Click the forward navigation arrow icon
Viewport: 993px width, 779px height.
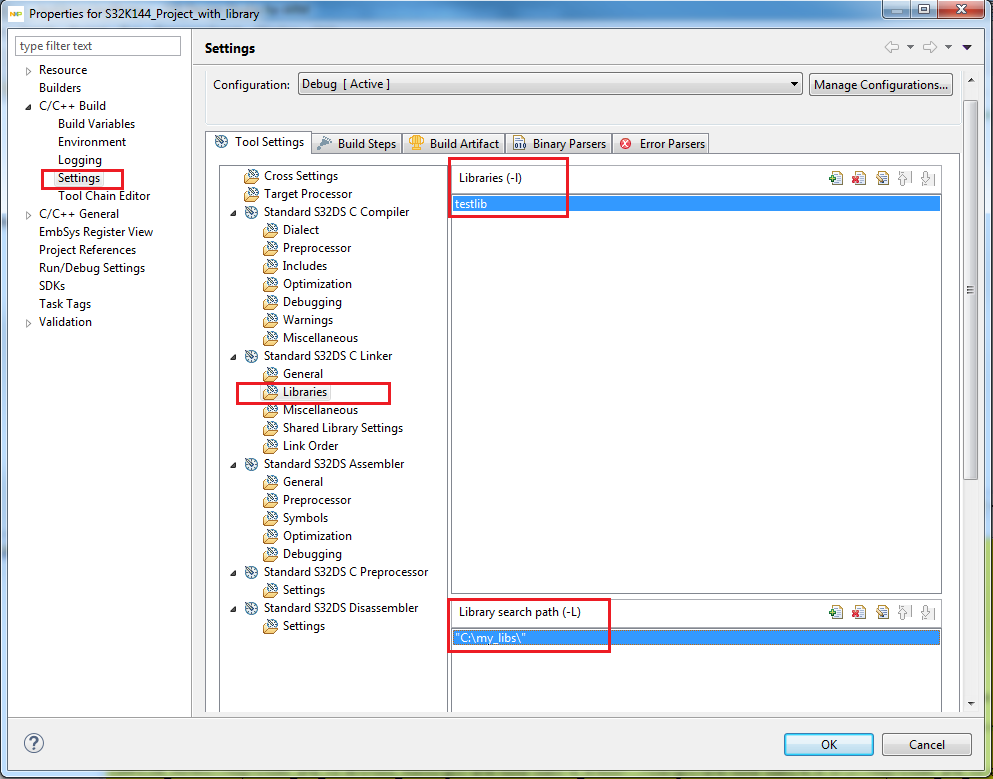tap(930, 47)
